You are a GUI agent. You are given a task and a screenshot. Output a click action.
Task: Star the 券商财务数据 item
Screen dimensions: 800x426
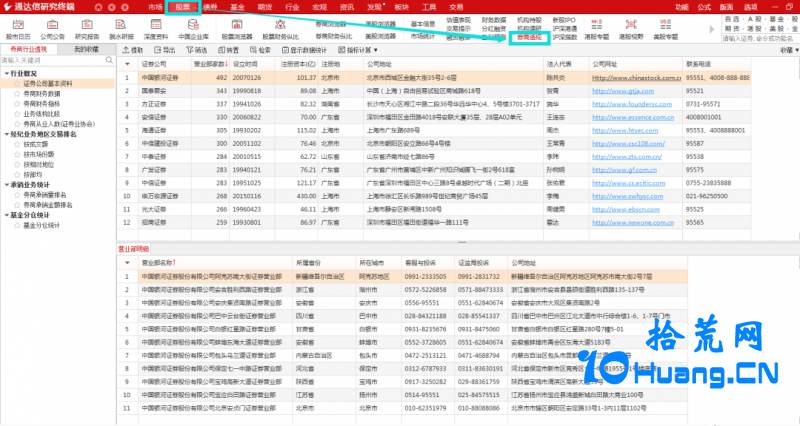pos(17,94)
